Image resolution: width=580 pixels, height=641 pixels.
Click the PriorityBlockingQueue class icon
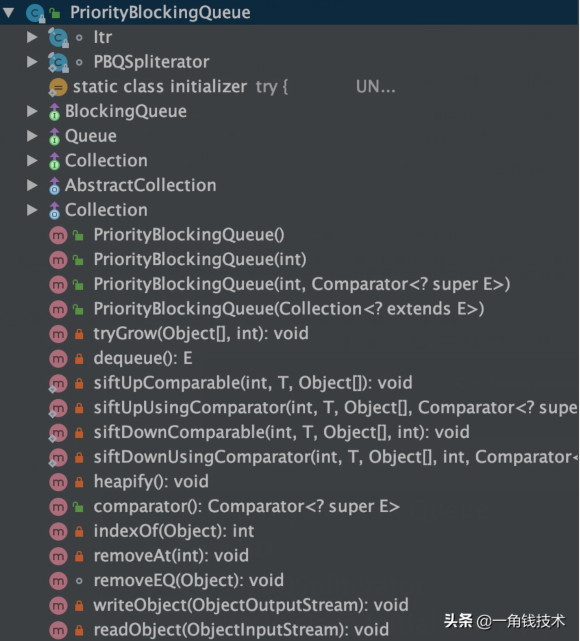click(35, 13)
